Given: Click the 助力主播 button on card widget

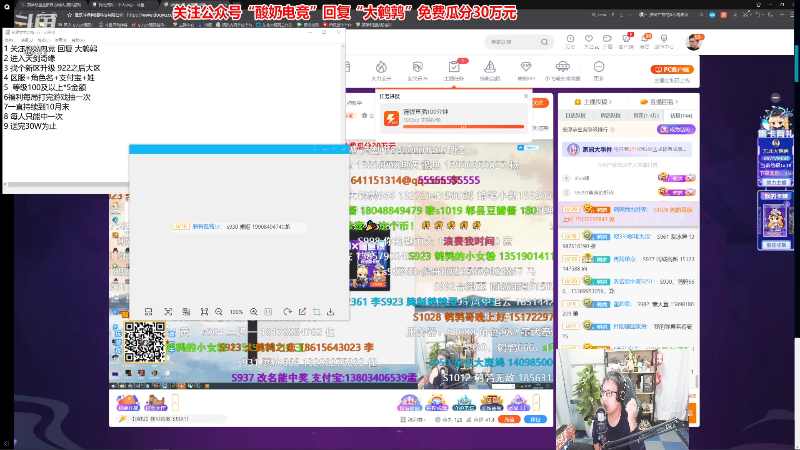Looking at the screenshot, I should 776,182.
